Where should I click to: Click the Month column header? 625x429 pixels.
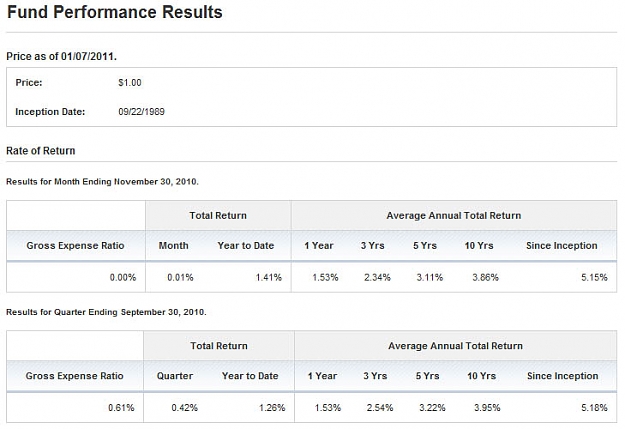point(173,246)
